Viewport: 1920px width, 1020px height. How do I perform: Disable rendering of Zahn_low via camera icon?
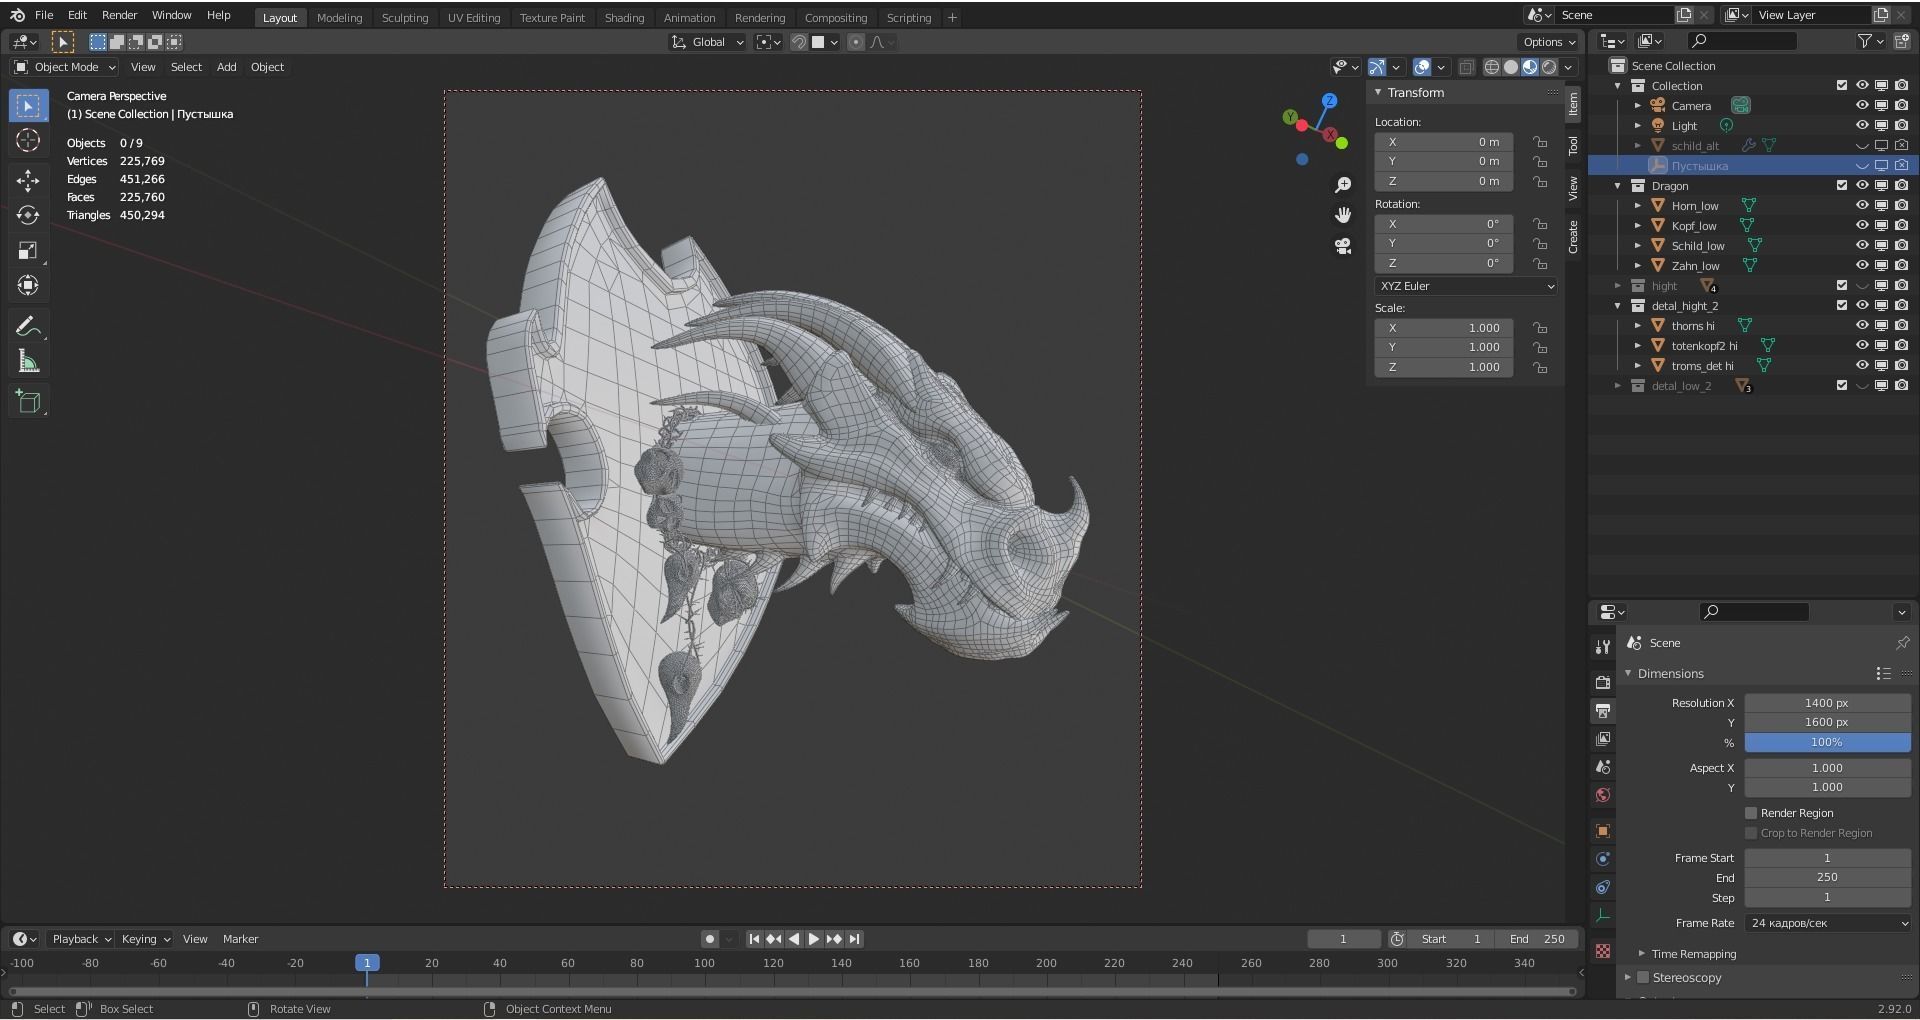point(1901,265)
